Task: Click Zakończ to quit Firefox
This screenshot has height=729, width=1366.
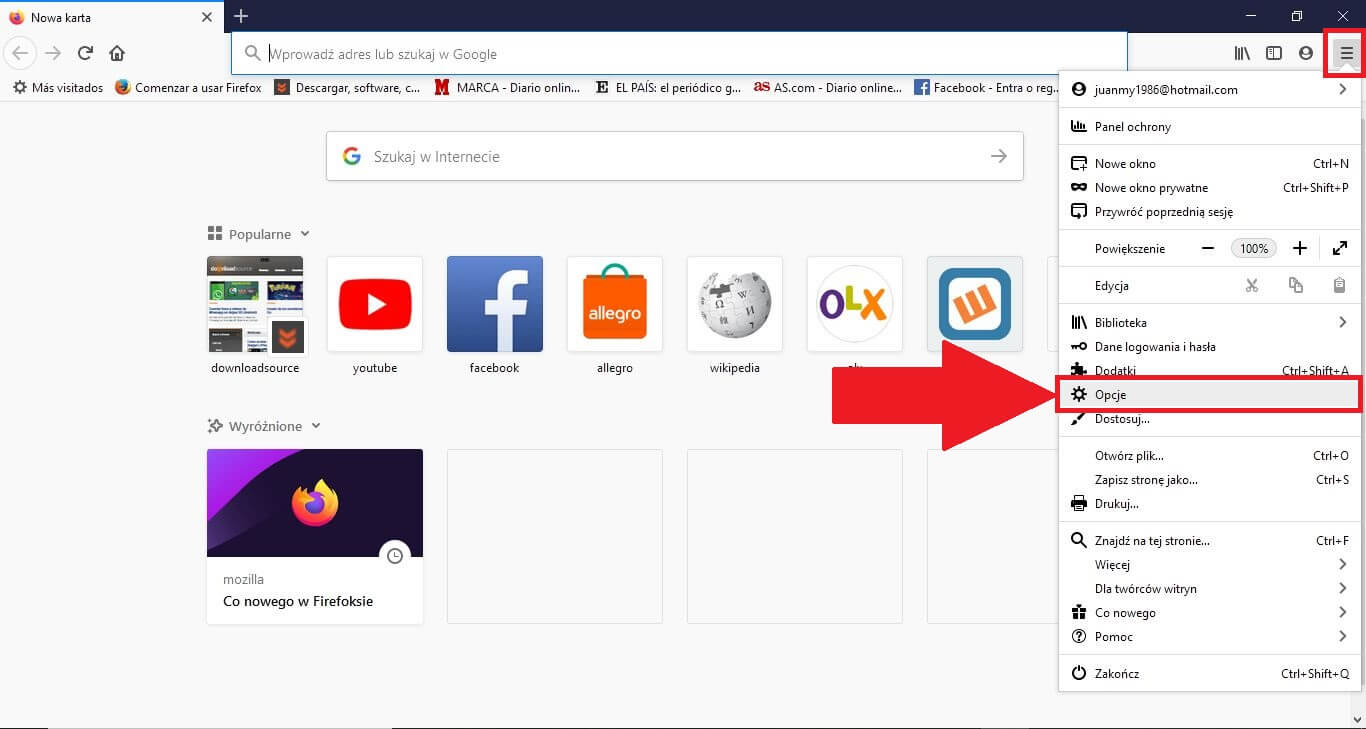Action: coord(1210,673)
